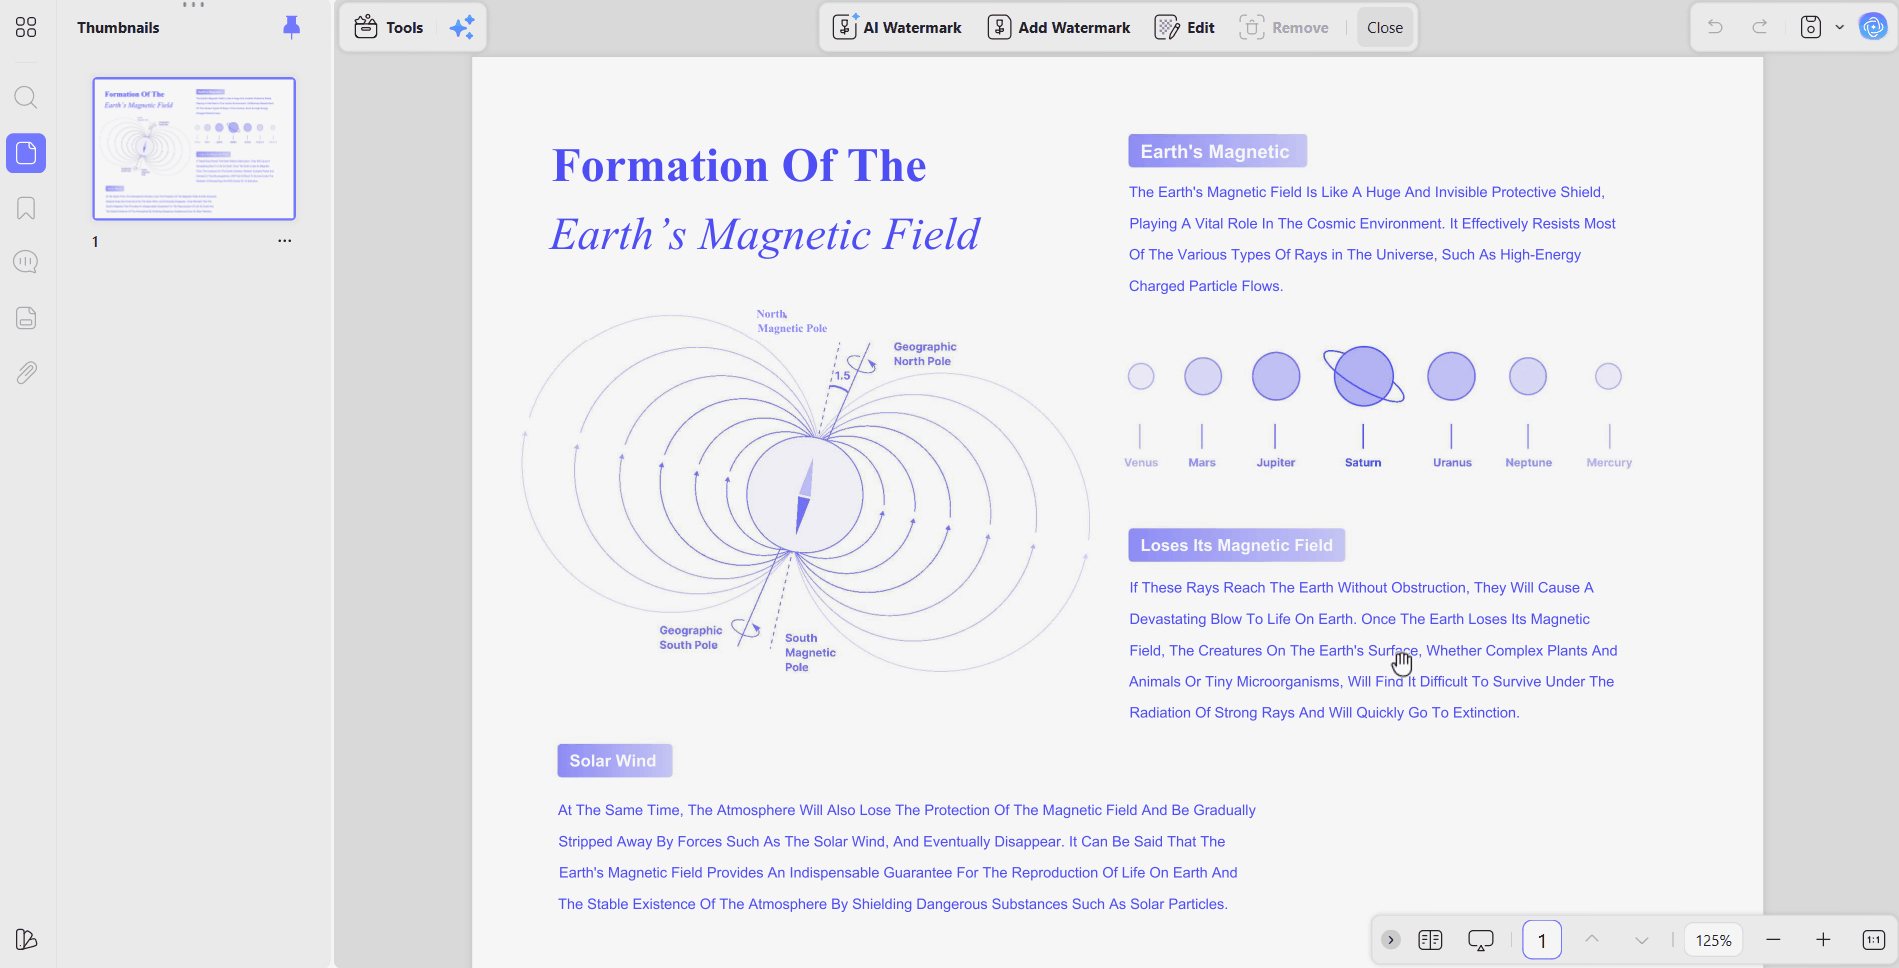This screenshot has height=968, width=1899.
Task: Redo the last action
Action: pyautogui.click(x=1760, y=27)
